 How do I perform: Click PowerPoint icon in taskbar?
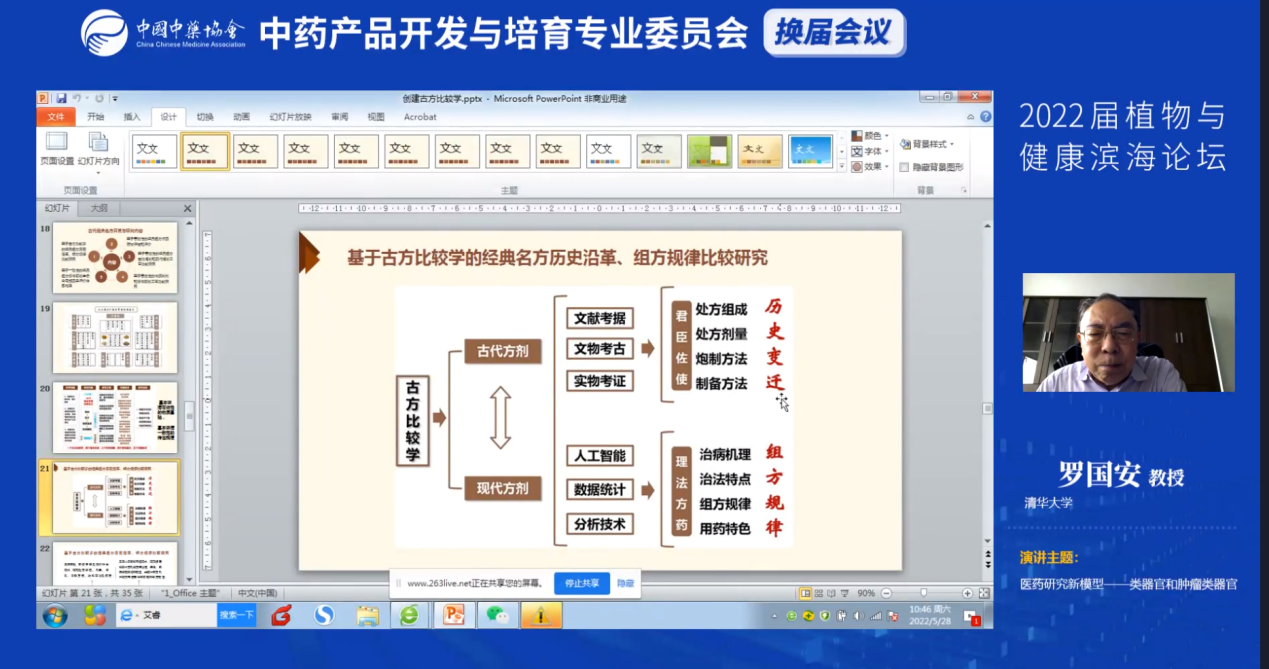454,616
